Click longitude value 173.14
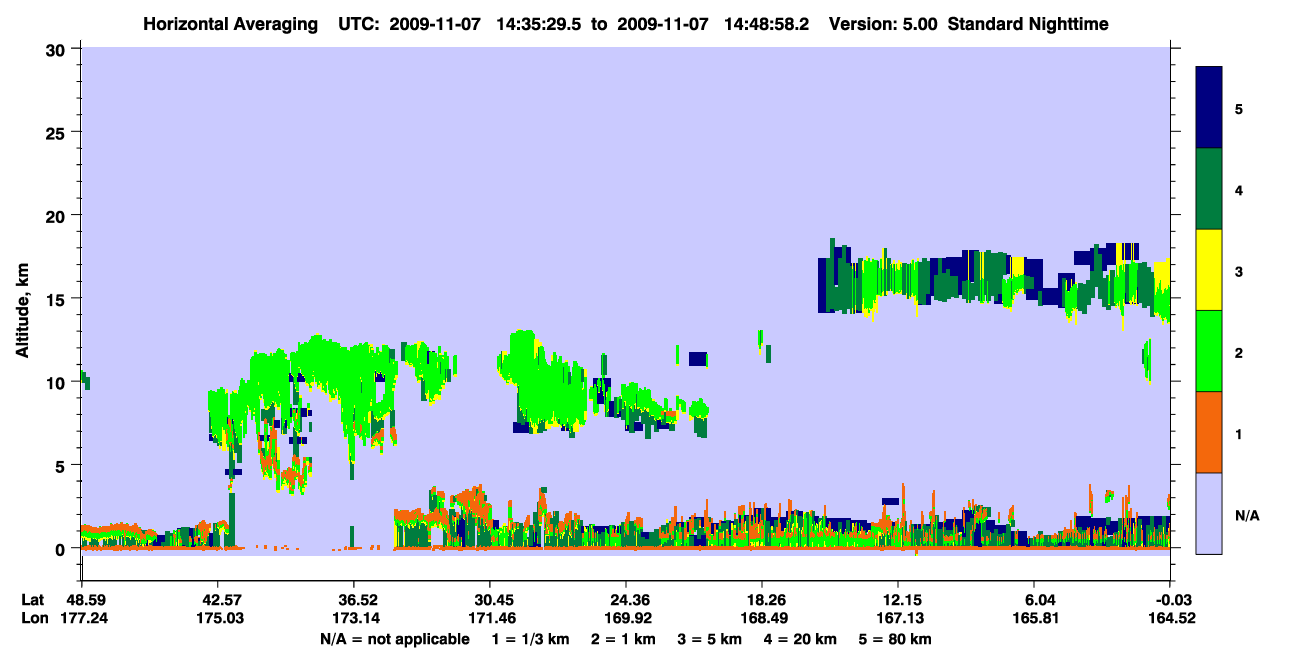1300x667 pixels. [x=355, y=618]
